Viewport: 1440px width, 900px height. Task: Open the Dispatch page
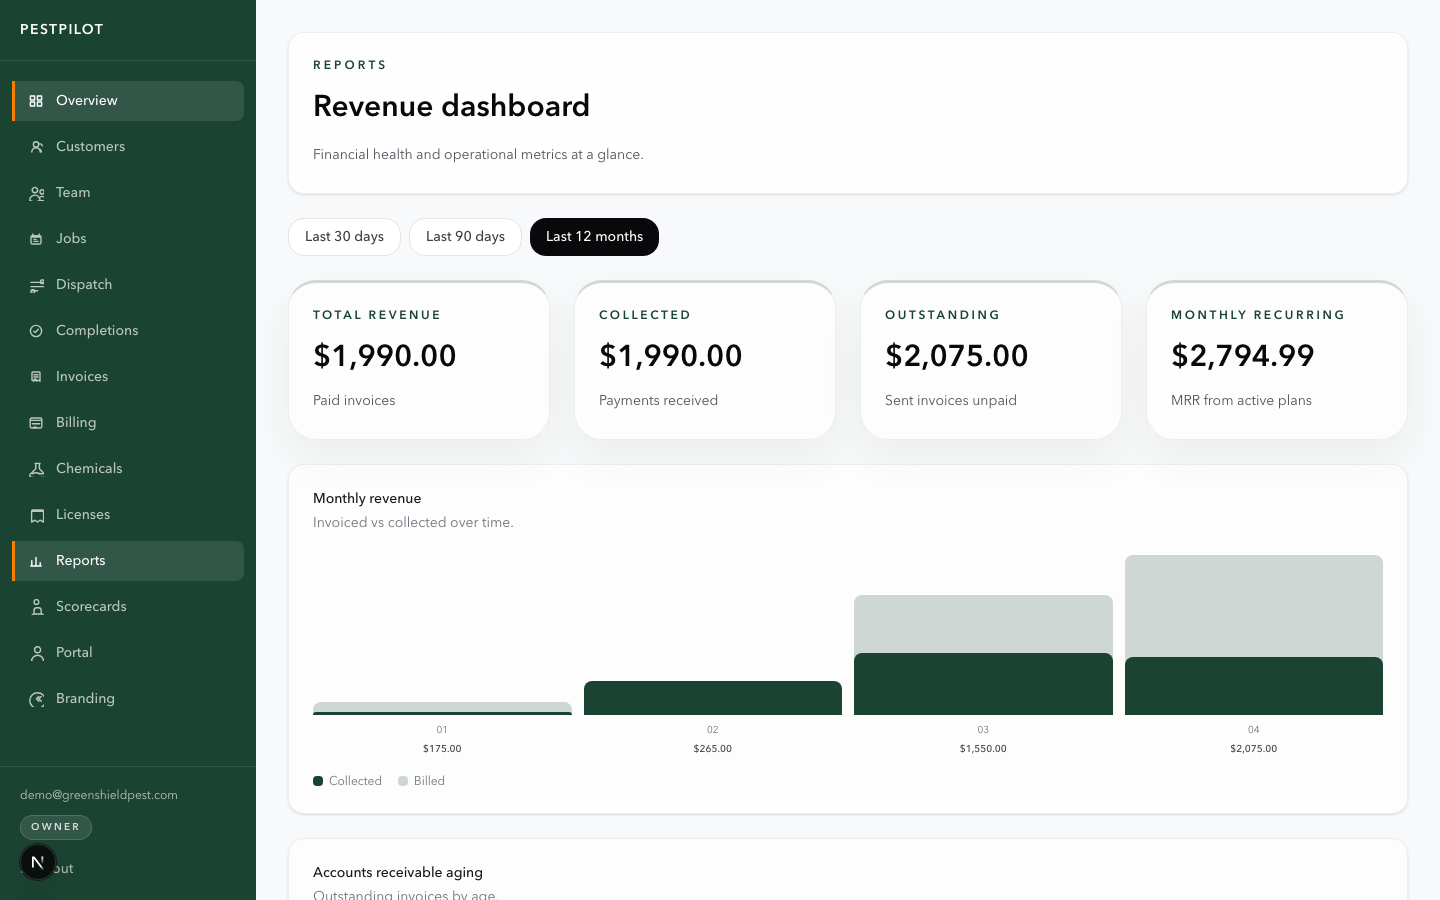tap(128, 285)
